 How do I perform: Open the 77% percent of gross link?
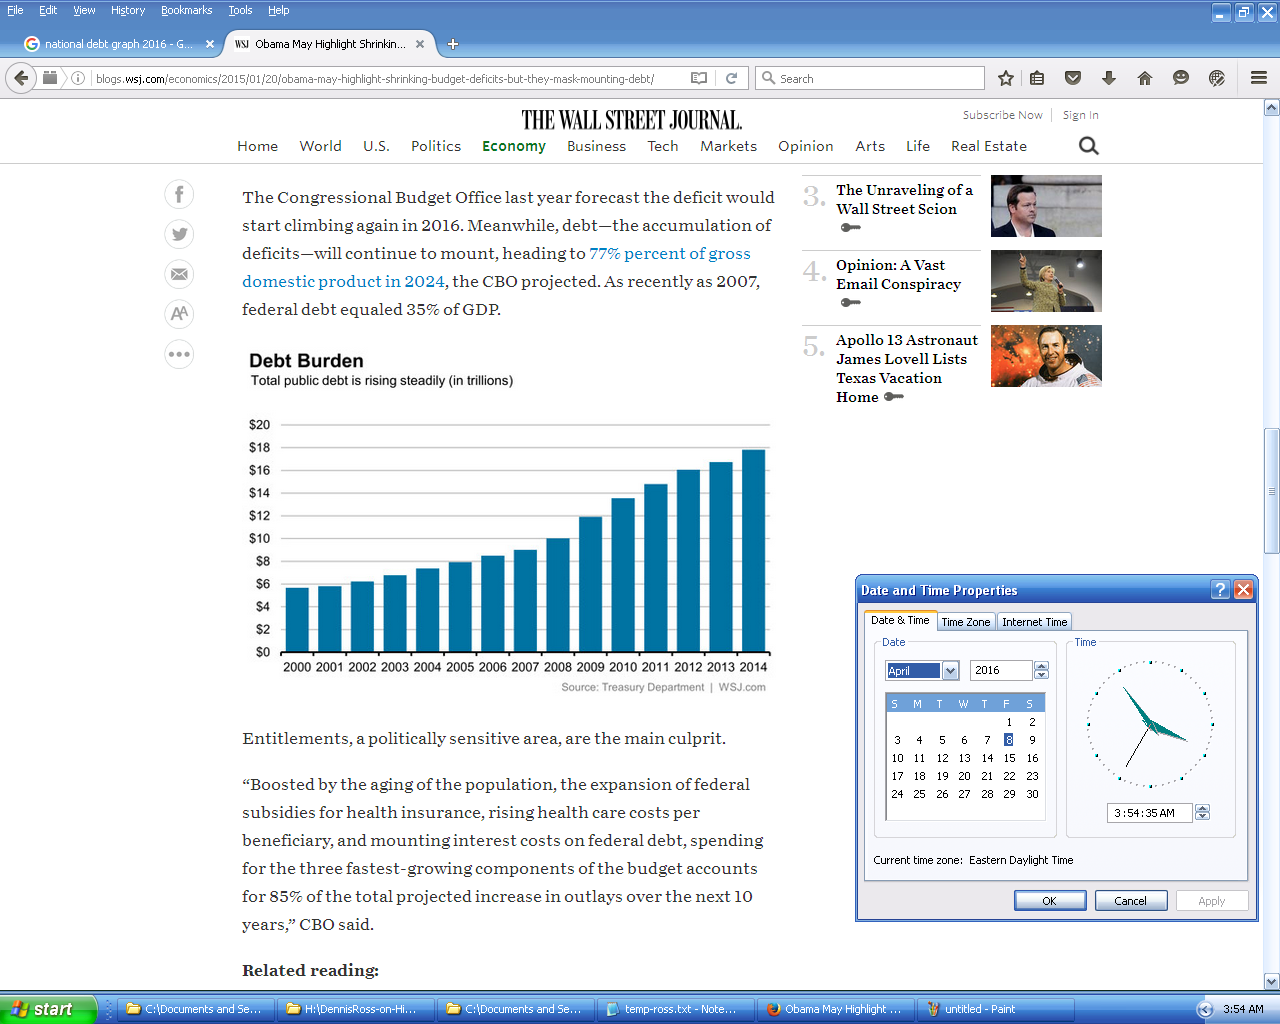coord(670,254)
